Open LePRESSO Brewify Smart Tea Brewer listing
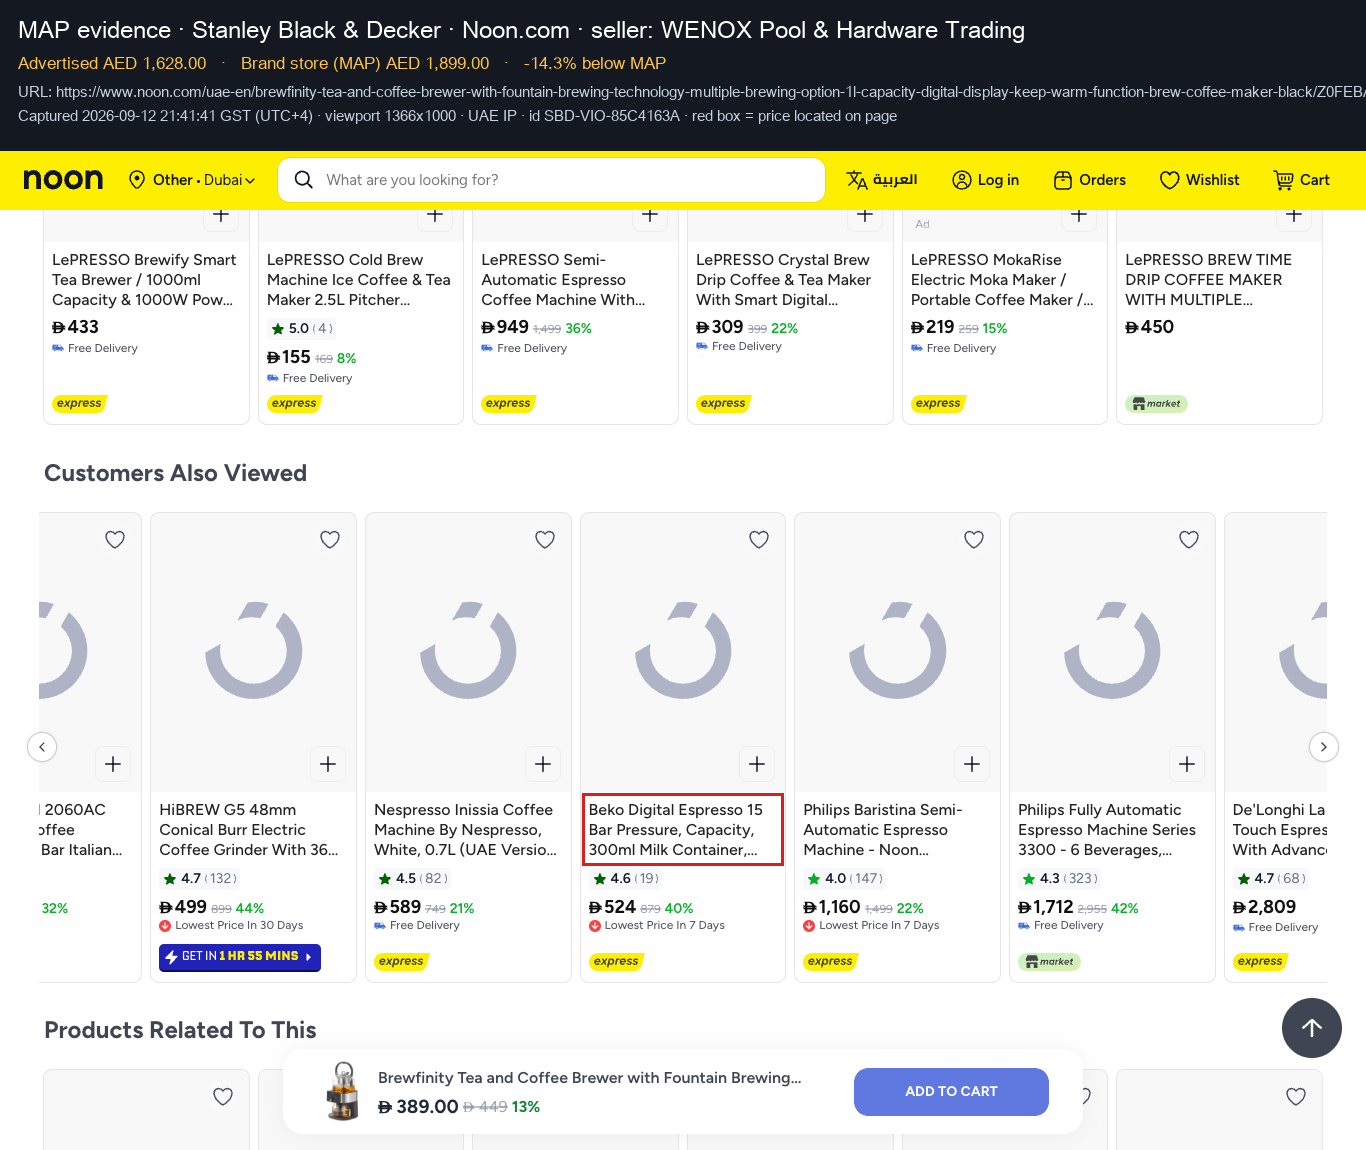 coord(145,280)
